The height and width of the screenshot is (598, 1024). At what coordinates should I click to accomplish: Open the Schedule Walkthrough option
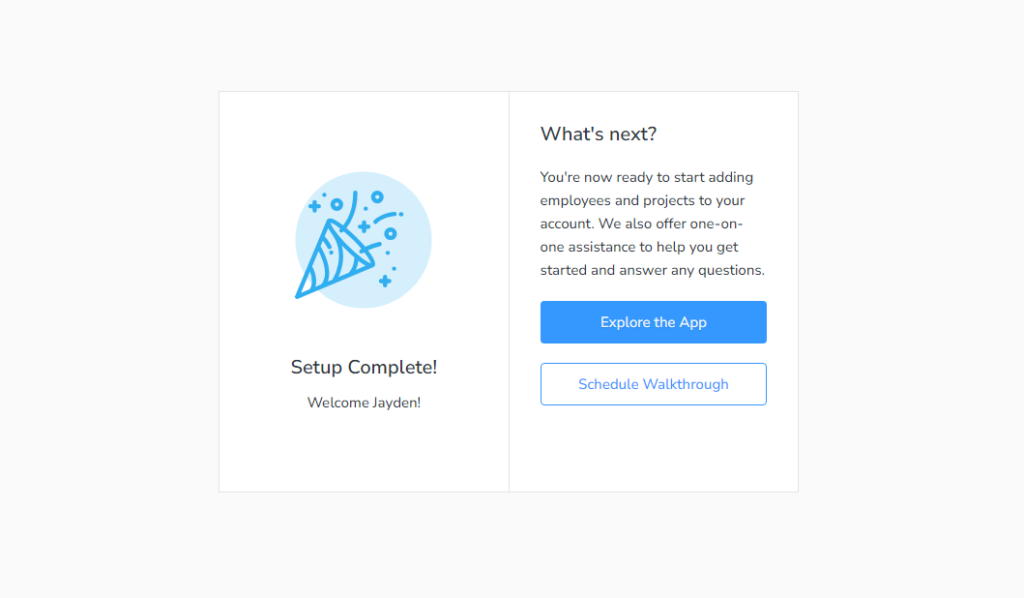pyautogui.click(x=653, y=384)
